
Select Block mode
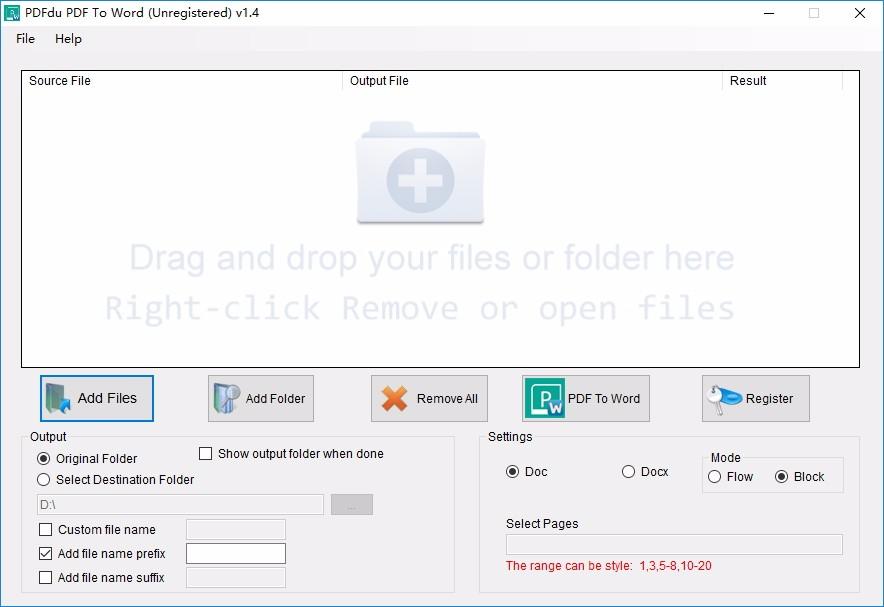tap(781, 477)
